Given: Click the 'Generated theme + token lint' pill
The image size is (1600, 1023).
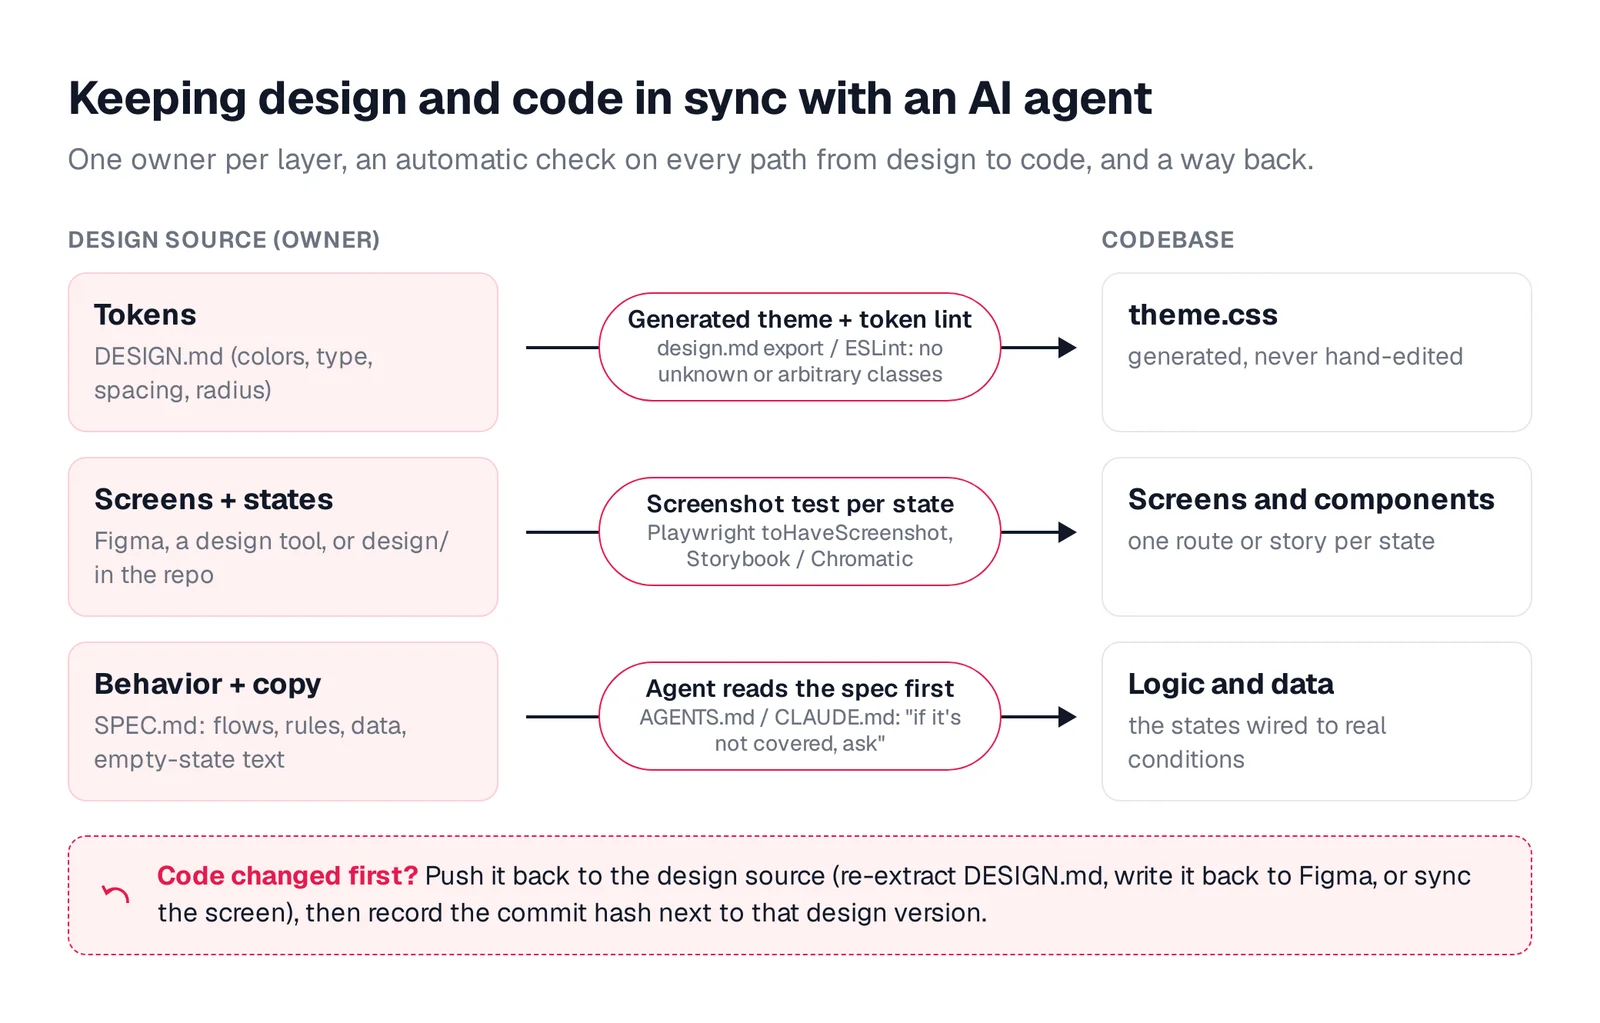Looking at the screenshot, I should point(800,347).
